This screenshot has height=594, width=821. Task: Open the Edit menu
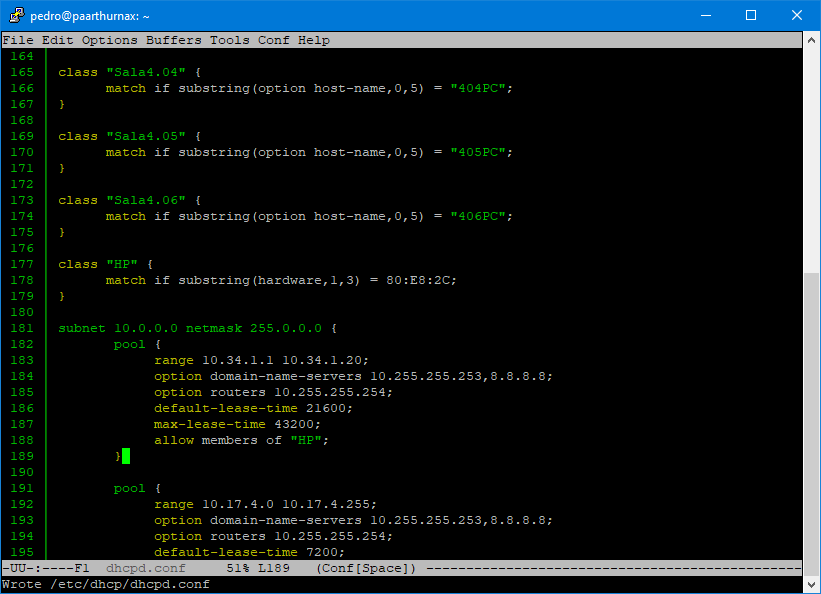click(x=56, y=39)
